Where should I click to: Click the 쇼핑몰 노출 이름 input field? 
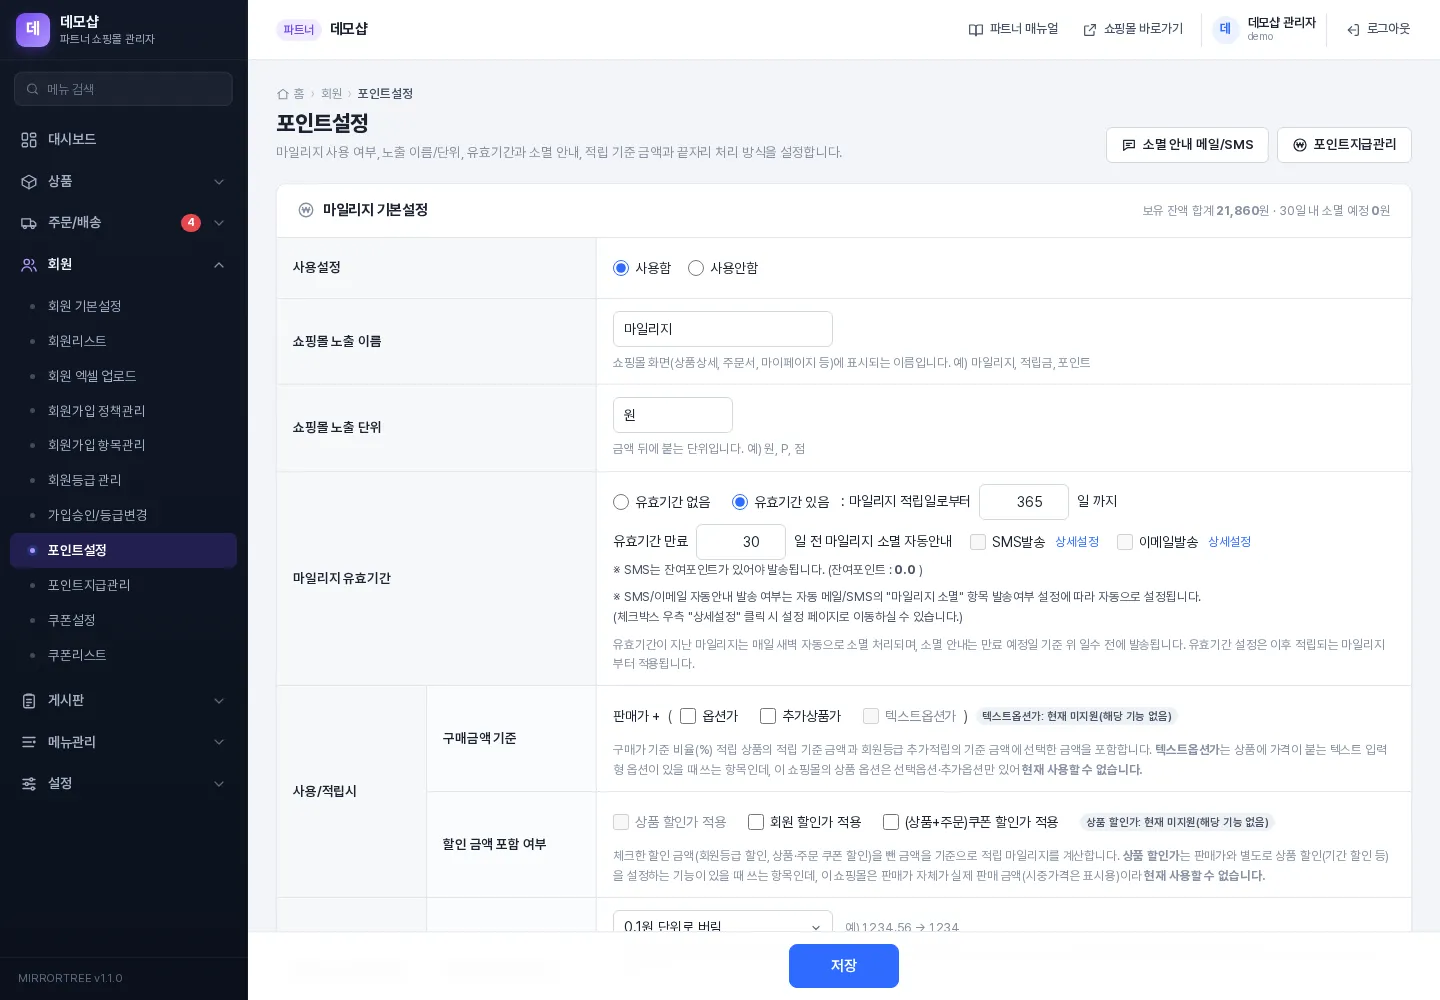(723, 329)
